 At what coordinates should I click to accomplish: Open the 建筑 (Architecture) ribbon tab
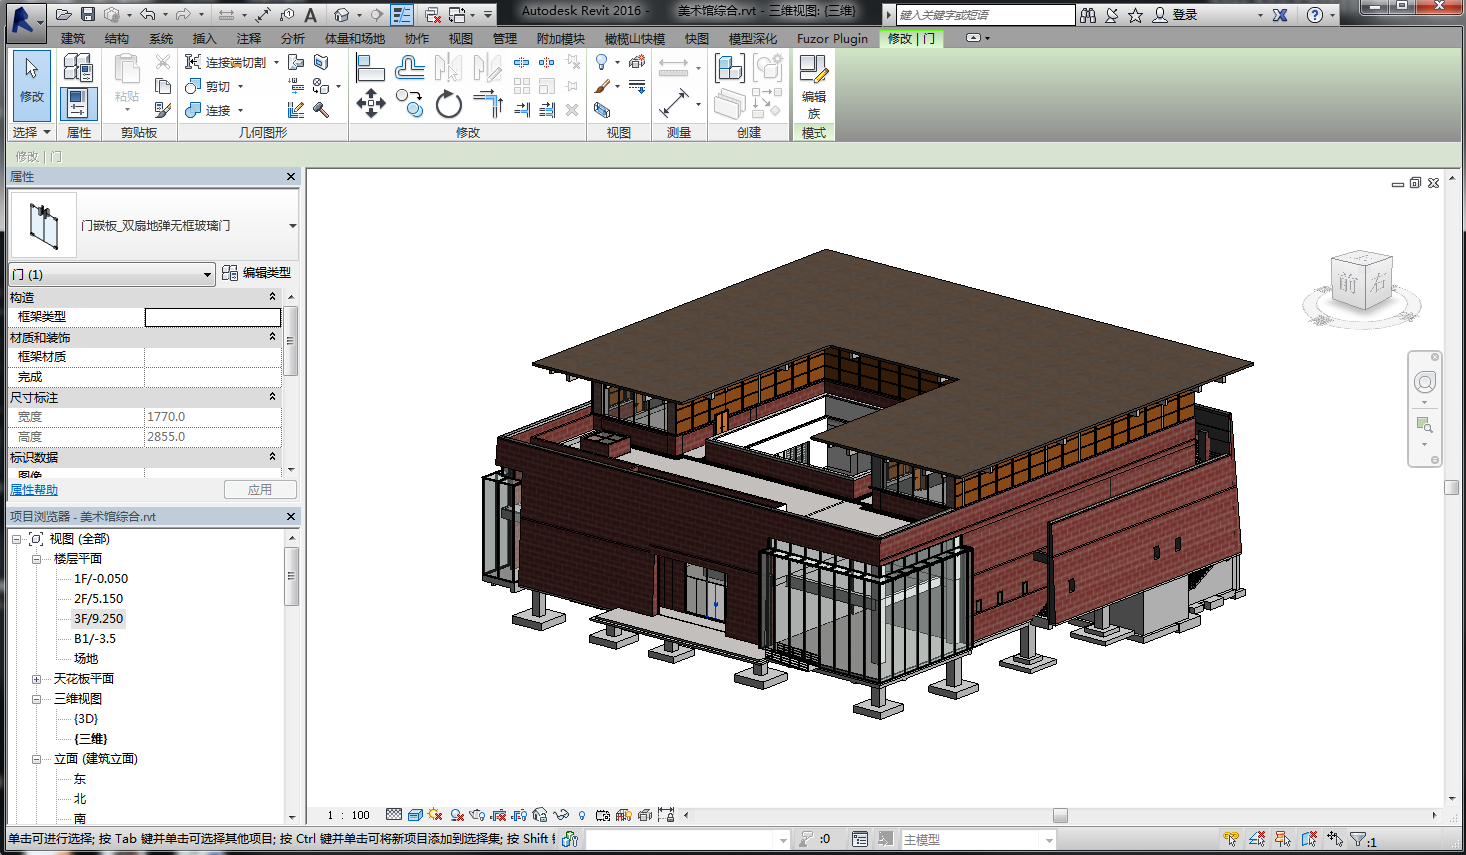click(73, 39)
